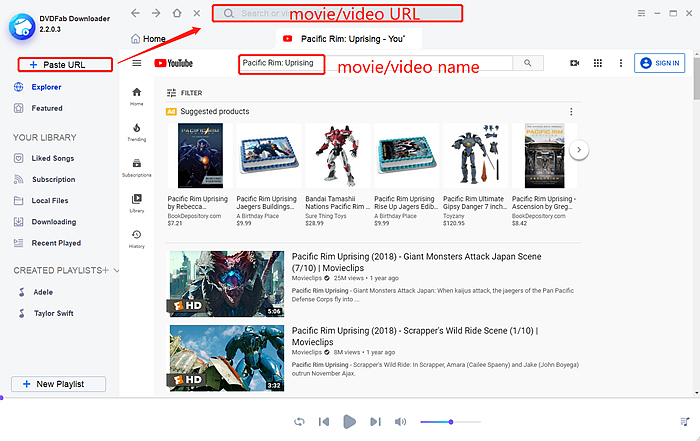The width and height of the screenshot is (700, 441).
Task: Open the Adele playlist
Action: pyautogui.click(x=36, y=292)
